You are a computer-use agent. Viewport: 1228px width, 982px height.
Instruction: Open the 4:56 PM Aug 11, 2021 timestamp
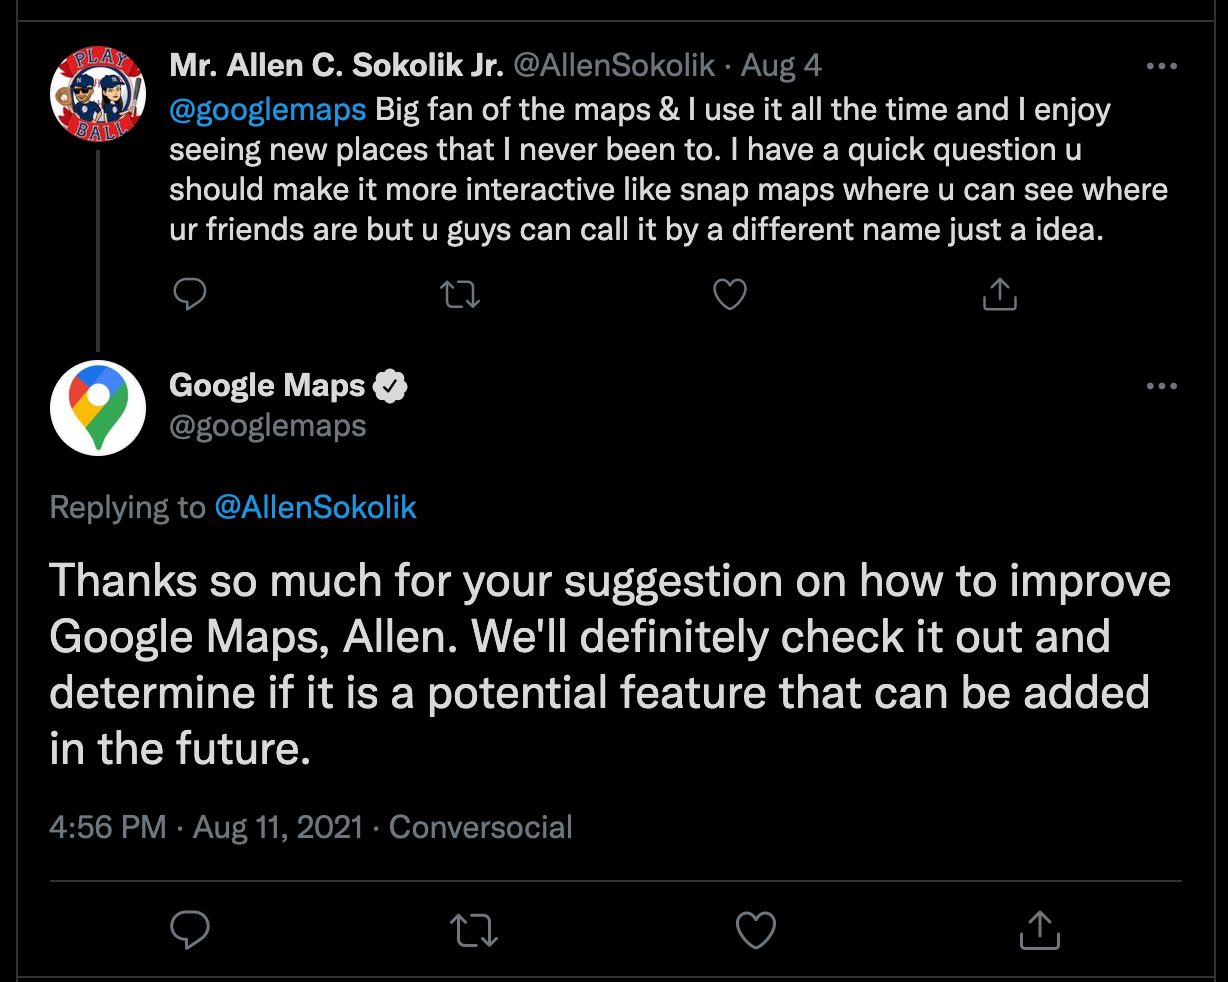pyautogui.click(x=205, y=827)
